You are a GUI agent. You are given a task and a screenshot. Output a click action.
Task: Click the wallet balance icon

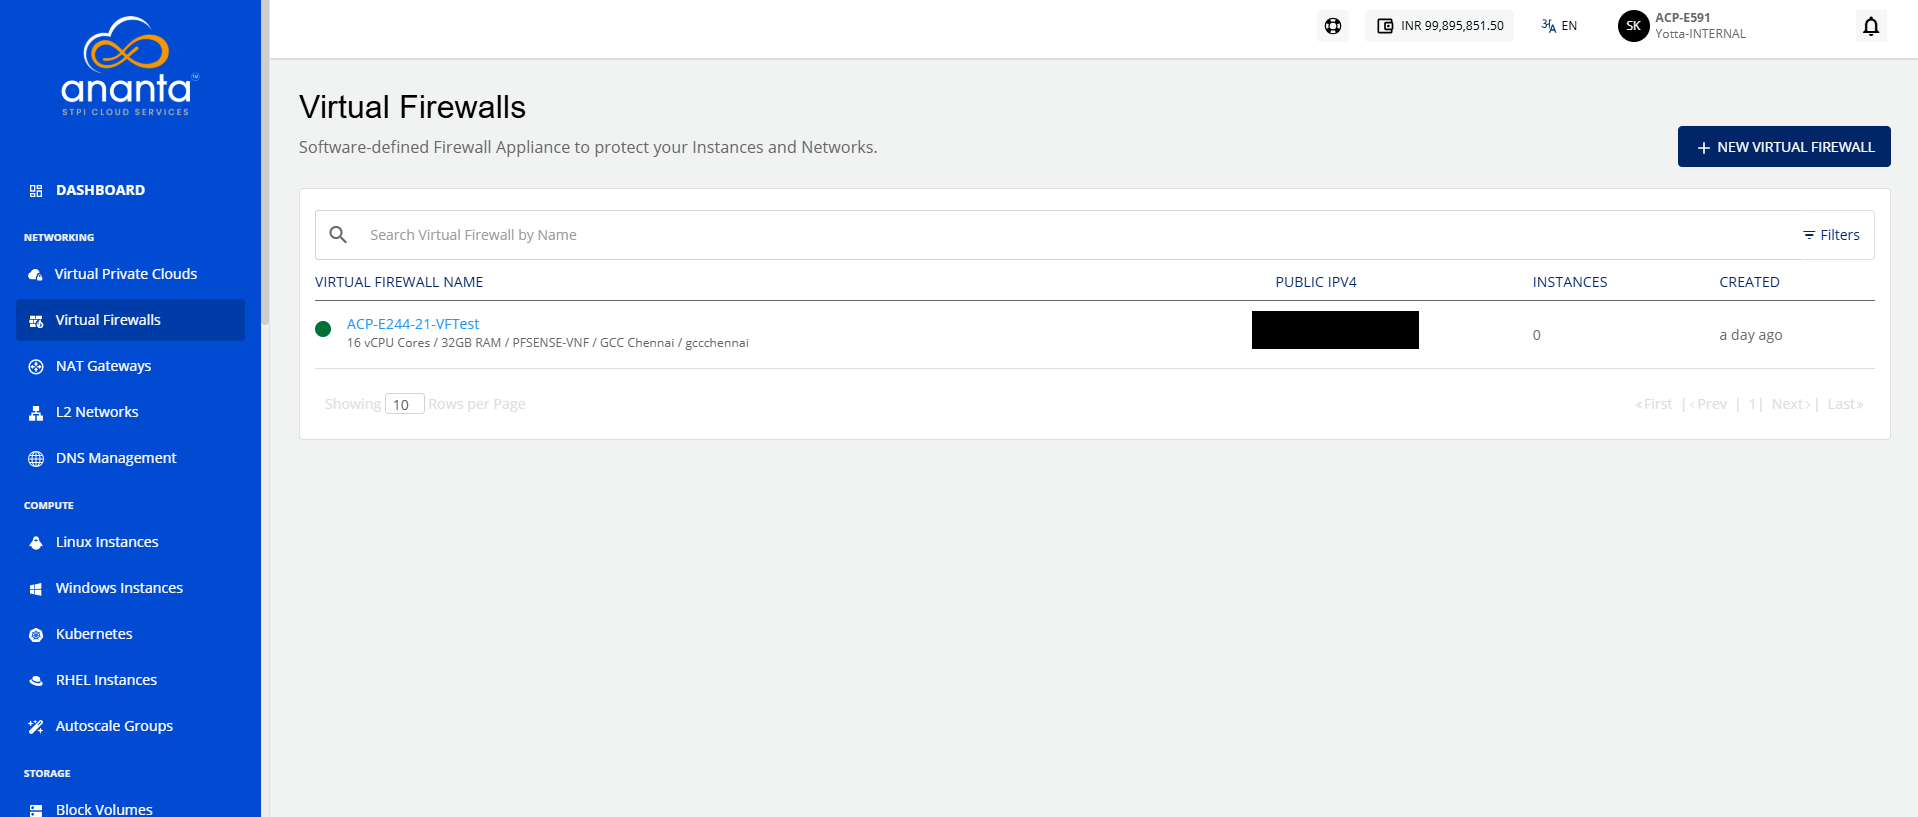(1385, 26)
